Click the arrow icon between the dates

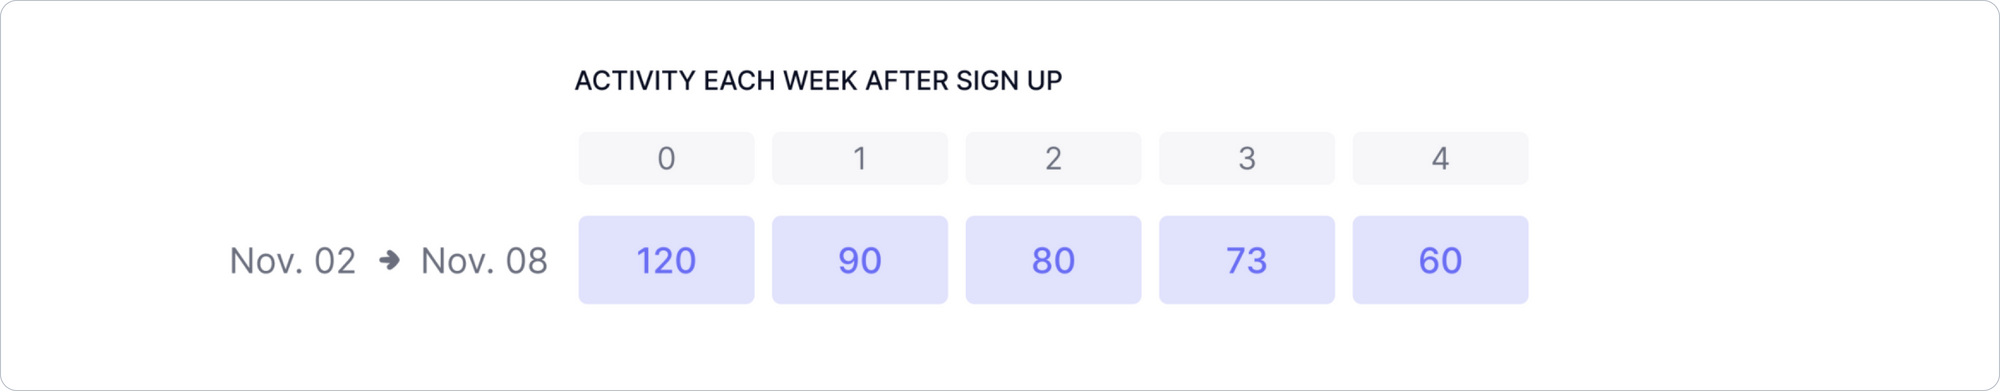(x=390, y=261)
